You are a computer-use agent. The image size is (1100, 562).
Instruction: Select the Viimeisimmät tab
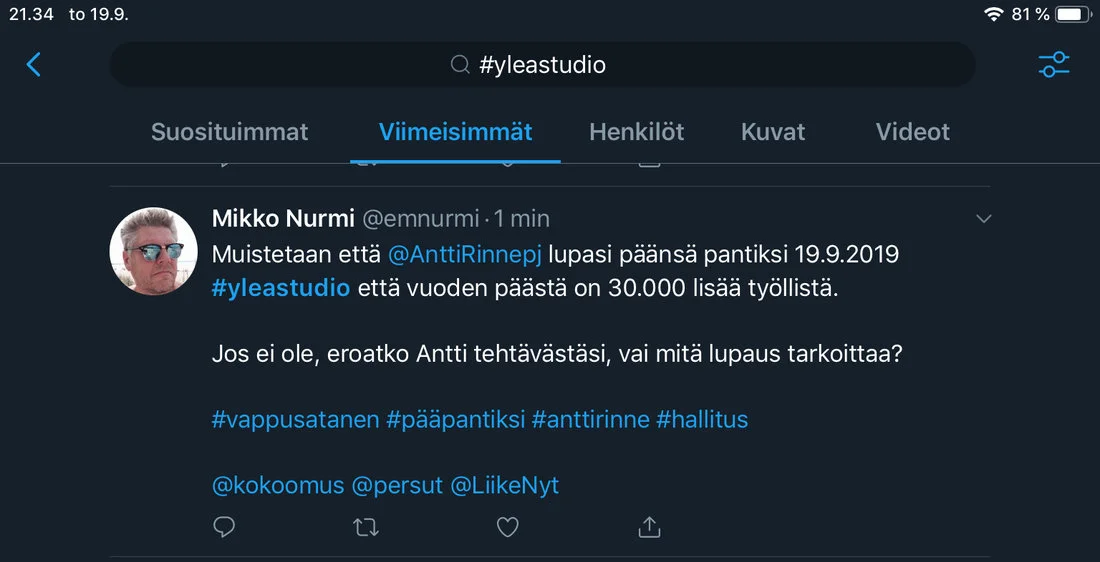455,132
